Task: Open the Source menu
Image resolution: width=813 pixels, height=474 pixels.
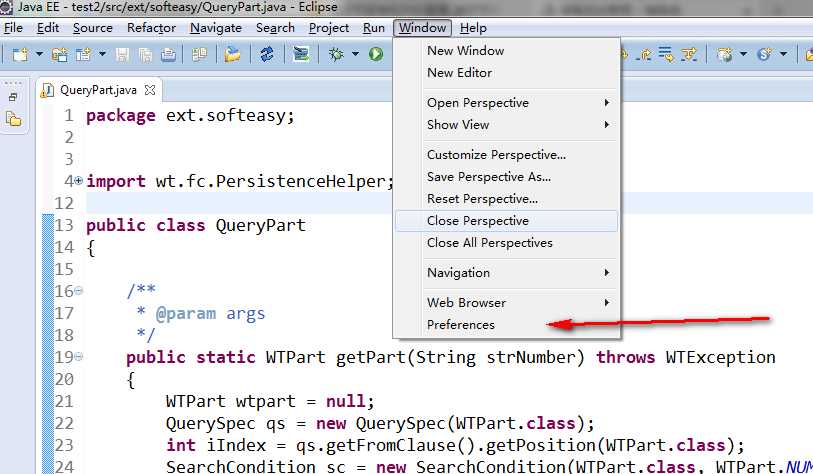Action: click(x=93, y=28)
